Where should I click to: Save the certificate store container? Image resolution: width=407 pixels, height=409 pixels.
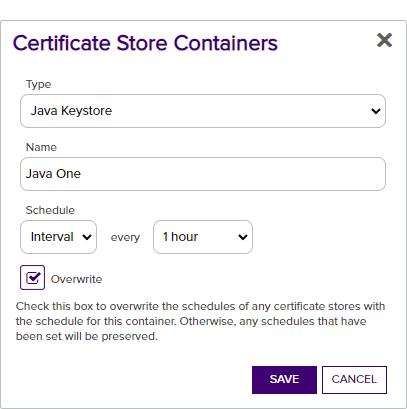pyautogui.click(x=284, y=380)
